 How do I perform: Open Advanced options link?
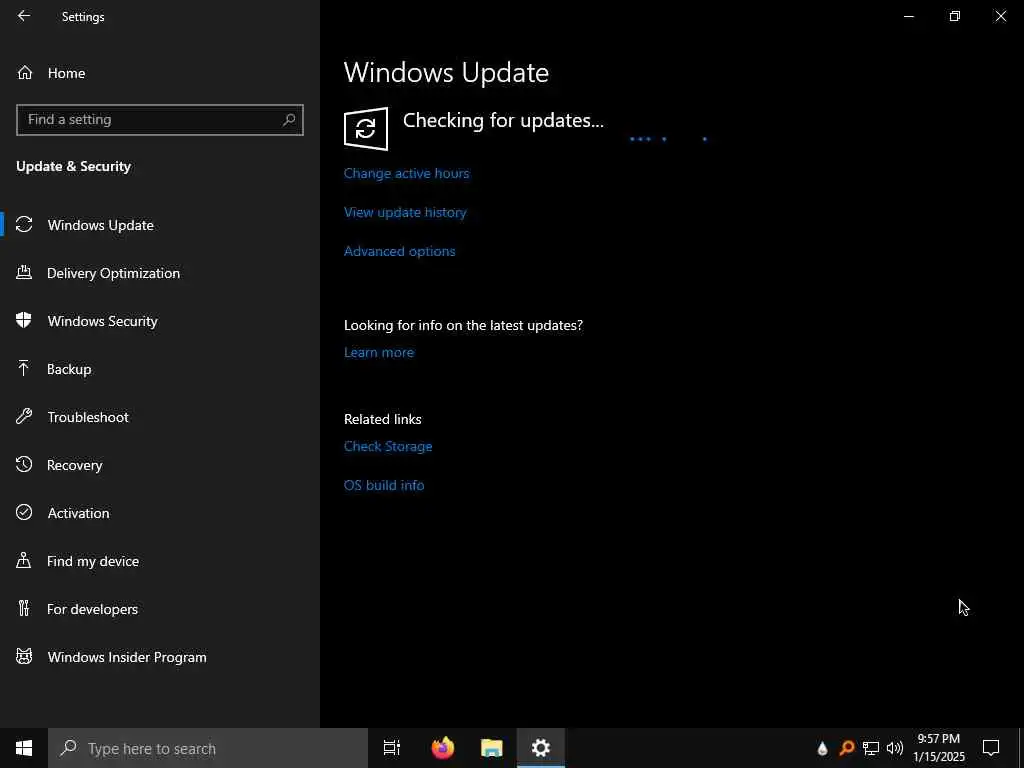coord(400,251)
